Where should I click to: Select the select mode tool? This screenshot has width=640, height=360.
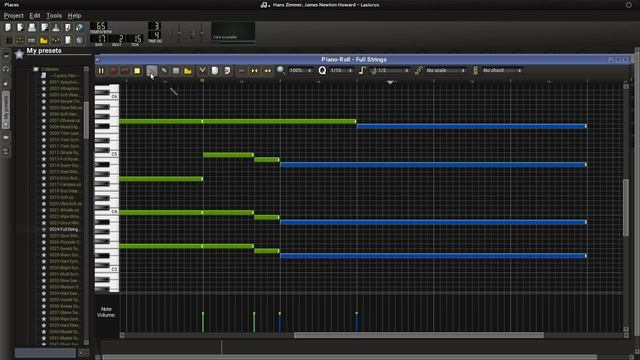click(176, 71)
